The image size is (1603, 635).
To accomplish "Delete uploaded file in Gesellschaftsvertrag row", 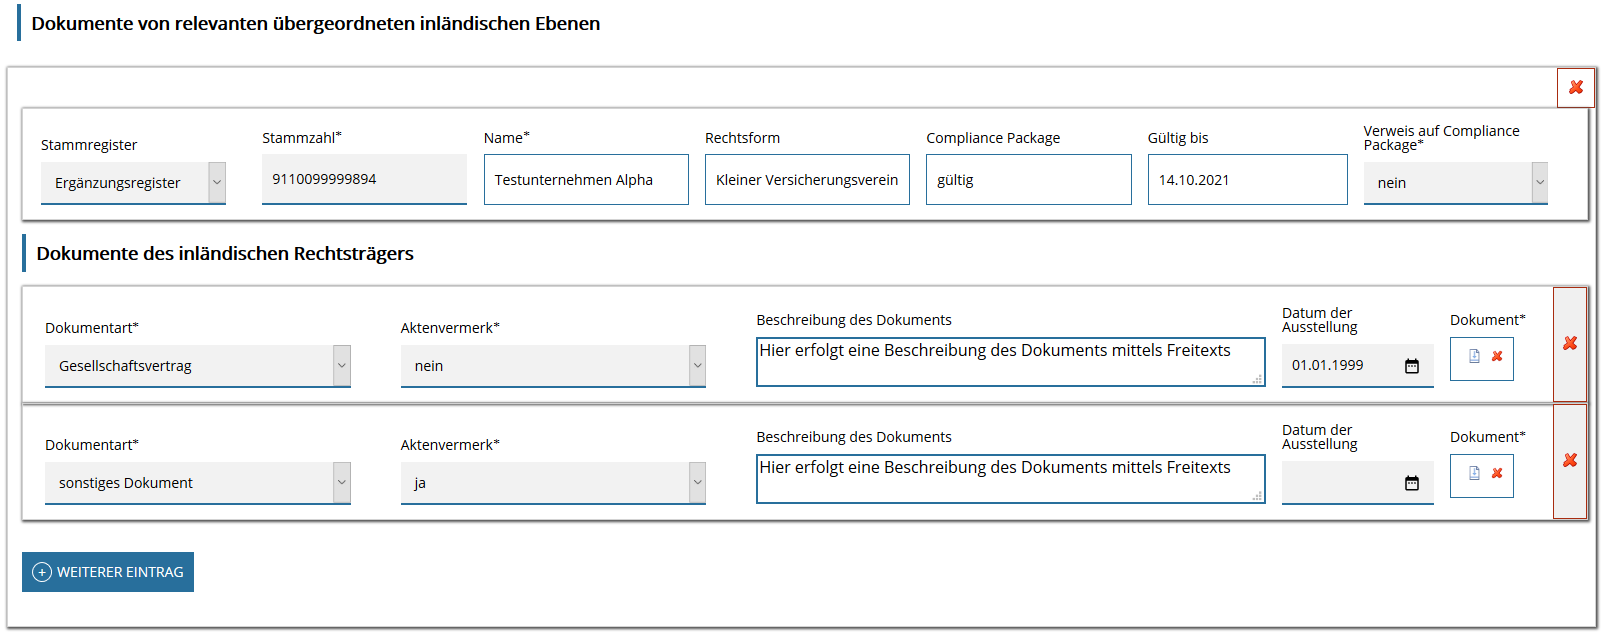I will [1497, 357].
